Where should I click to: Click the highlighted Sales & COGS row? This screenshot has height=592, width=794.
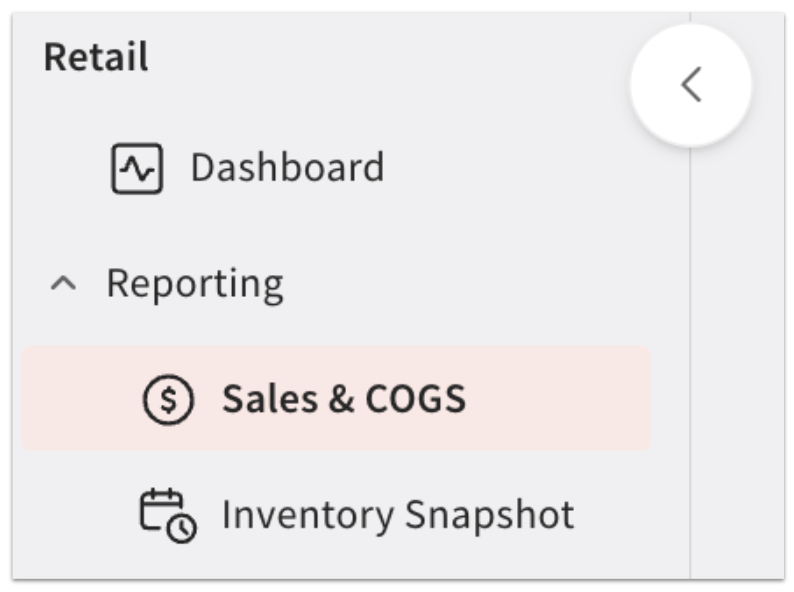336,400
